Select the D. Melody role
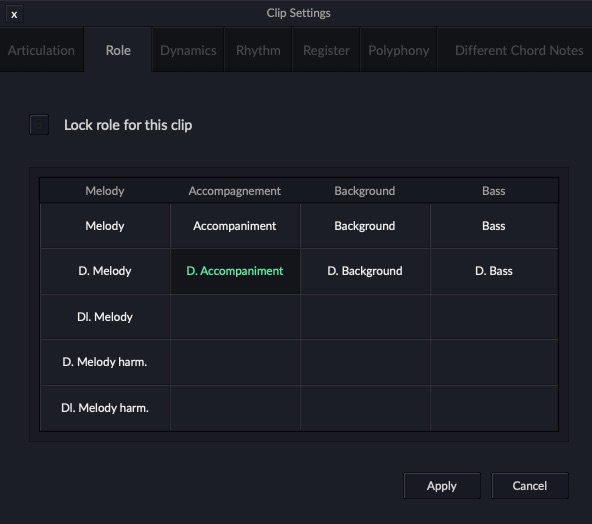The width and height of the screenshot is (592, 524). (105, 271)
